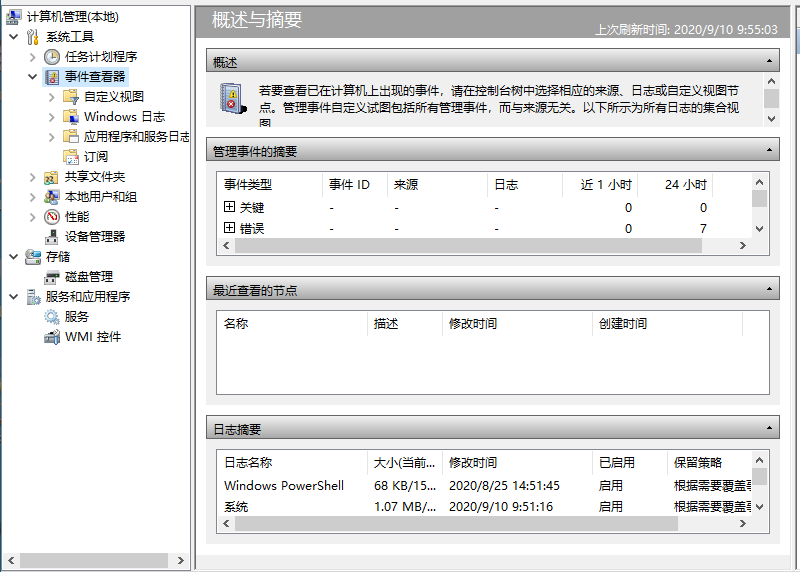Click the 概述 description scroll up arrow
Screen dimensions: 800x572
771,81
